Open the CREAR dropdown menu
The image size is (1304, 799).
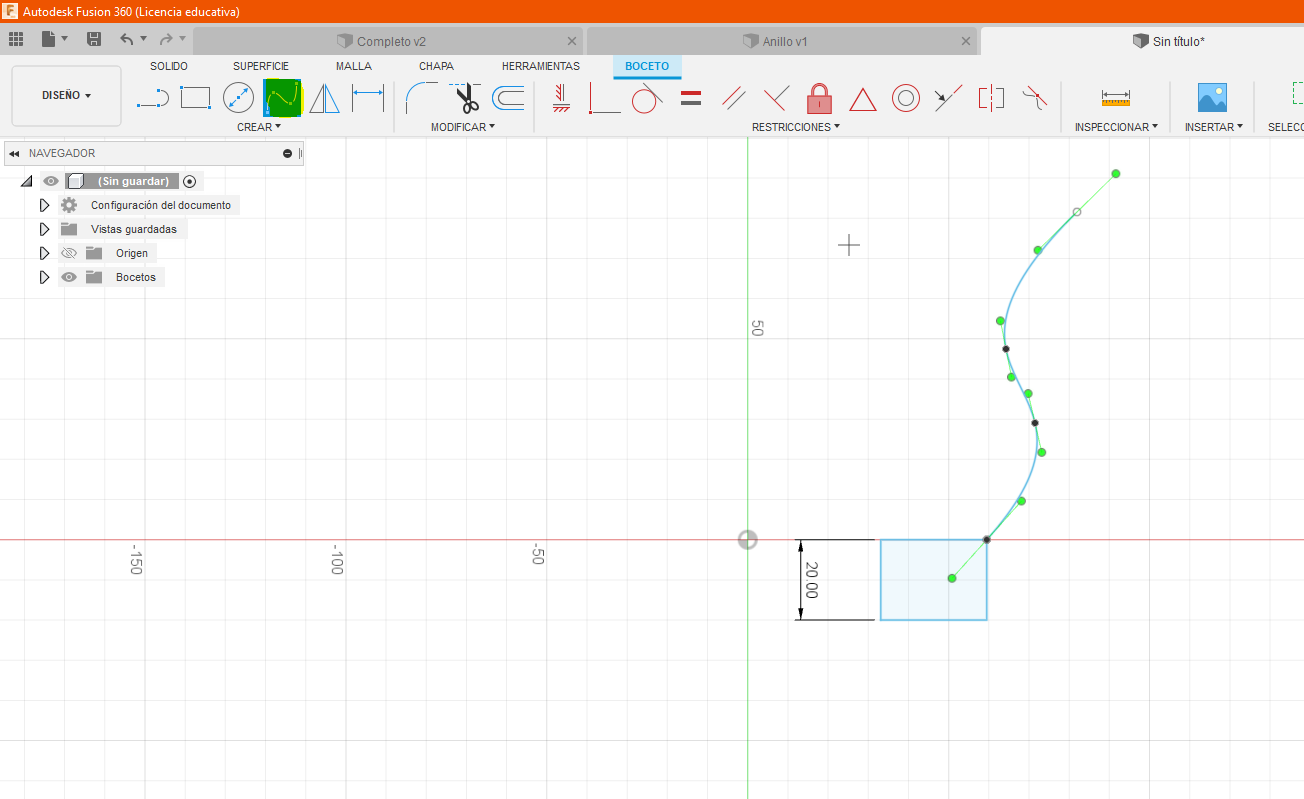coord(259,127)
